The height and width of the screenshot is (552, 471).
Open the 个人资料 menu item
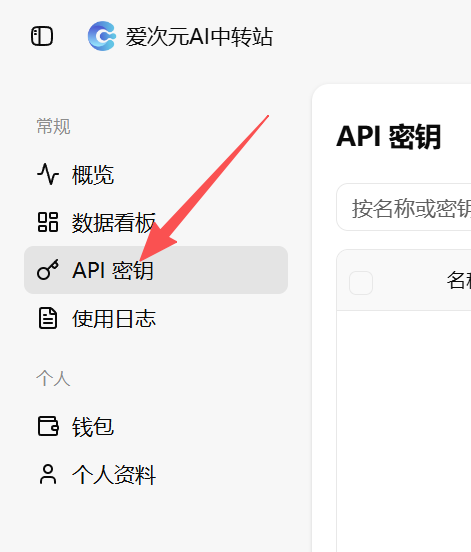(x=156, y=475)
